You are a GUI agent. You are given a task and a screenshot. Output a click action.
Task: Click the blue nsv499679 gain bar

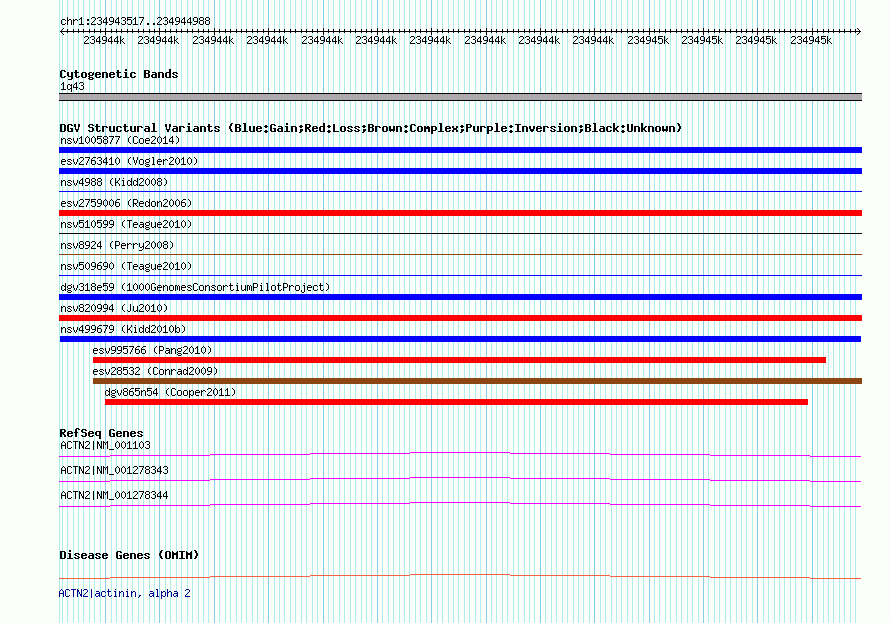[x=460, y=339]
